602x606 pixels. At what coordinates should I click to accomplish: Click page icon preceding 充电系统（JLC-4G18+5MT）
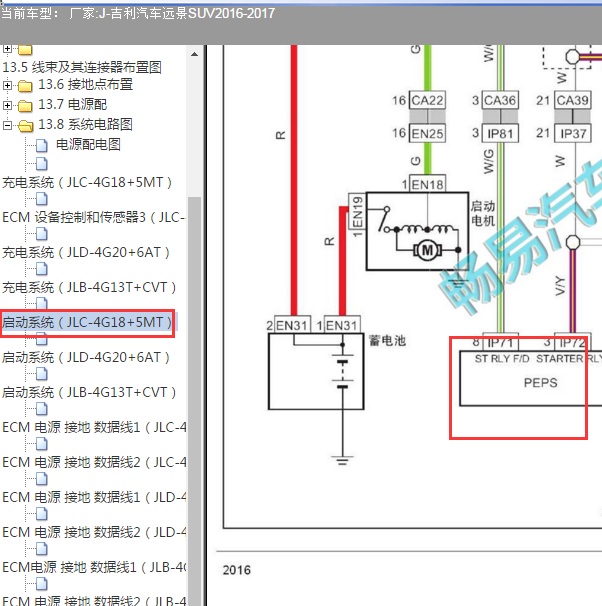tap(42, 164)
